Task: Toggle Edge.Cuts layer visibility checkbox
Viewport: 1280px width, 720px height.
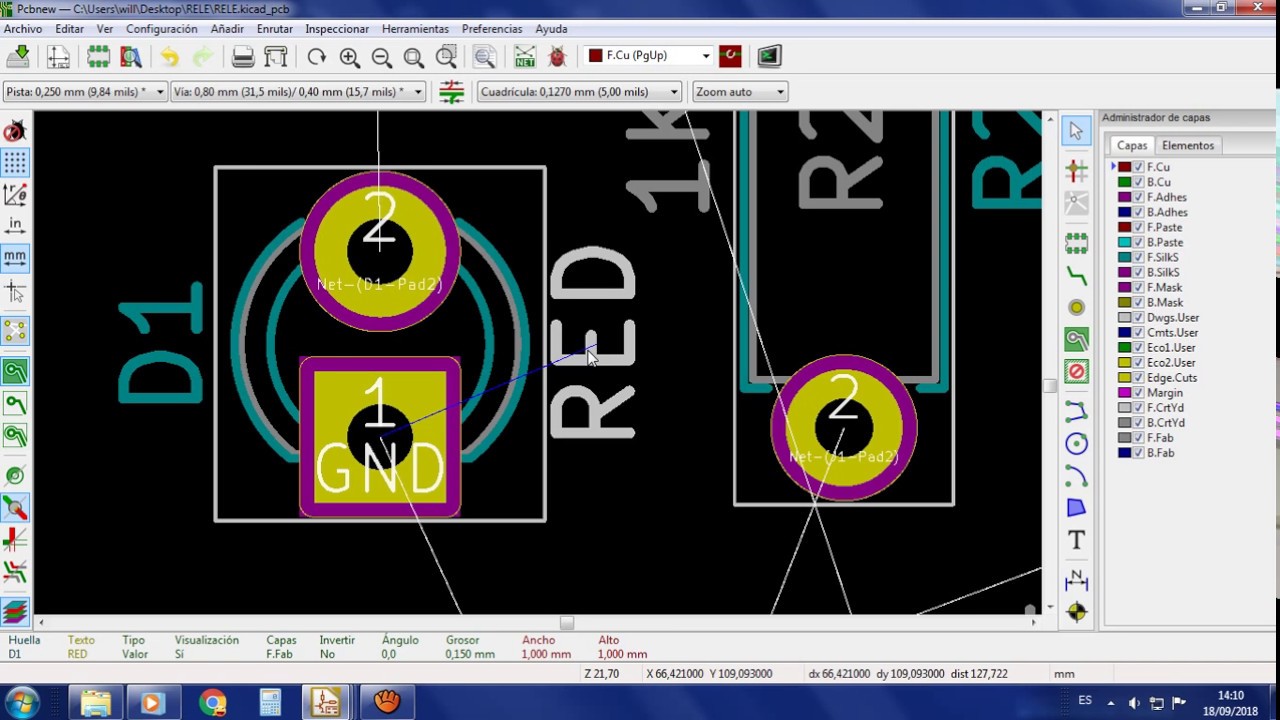Action: [x=1138, y=378]
